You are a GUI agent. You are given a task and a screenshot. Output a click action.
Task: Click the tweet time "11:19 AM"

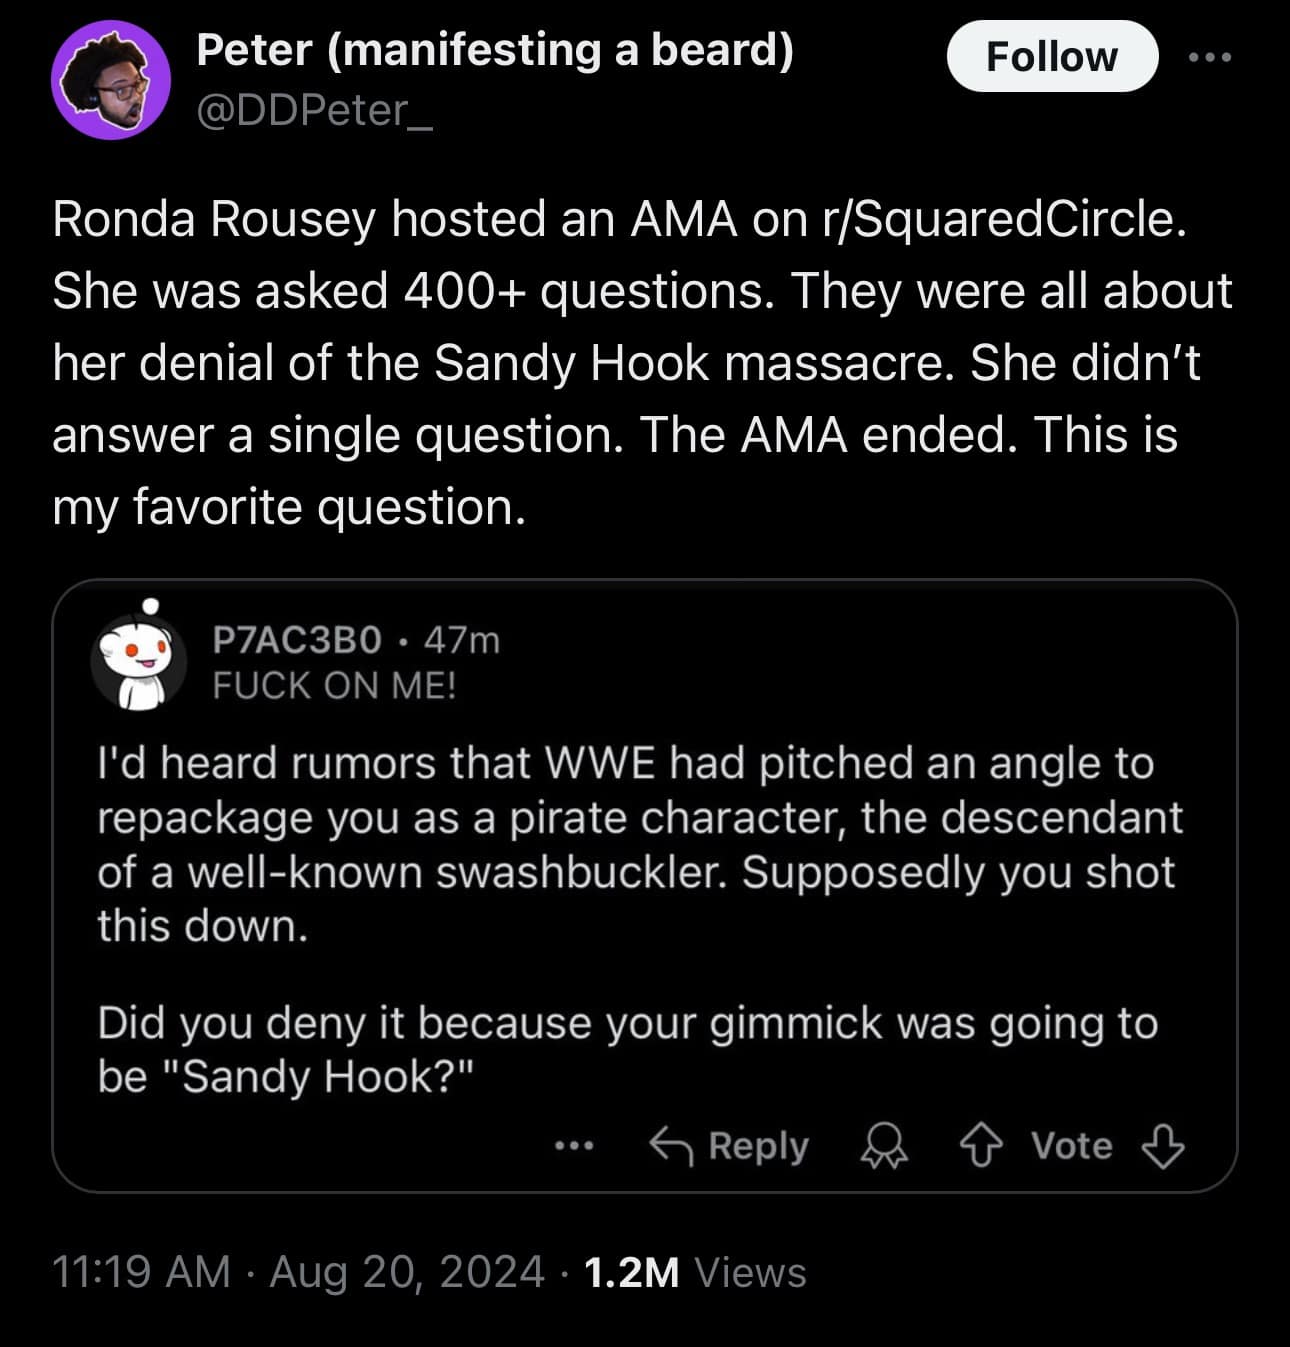(140, 1272)
